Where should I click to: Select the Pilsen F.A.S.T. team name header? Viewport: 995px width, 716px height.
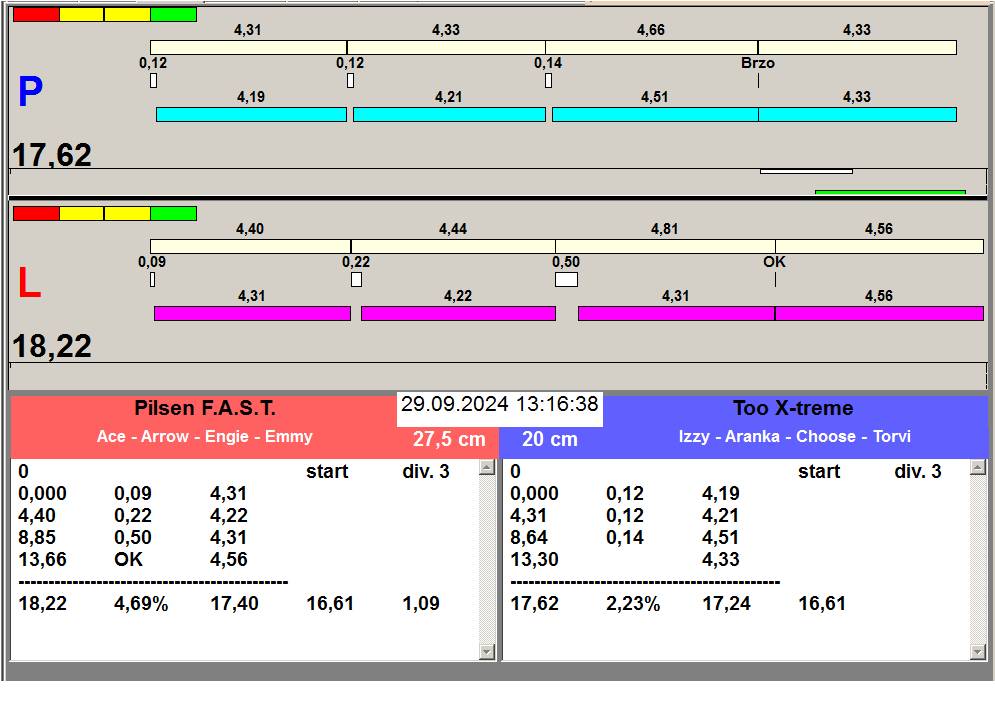(205, 409)
